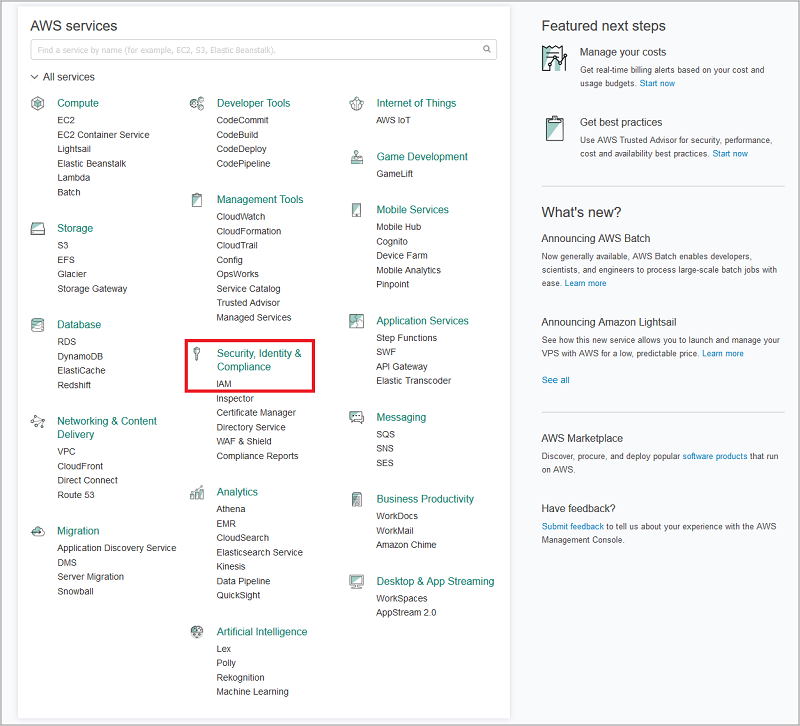Select the Analytics bar chart icon

tap(196, 492)
